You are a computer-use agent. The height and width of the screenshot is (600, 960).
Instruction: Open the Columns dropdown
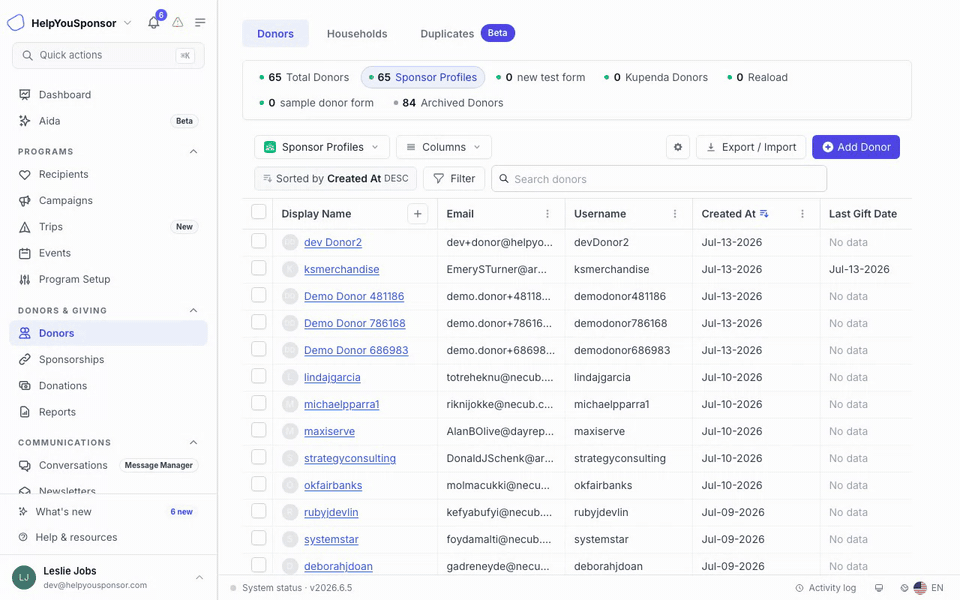tap(443, 147)
